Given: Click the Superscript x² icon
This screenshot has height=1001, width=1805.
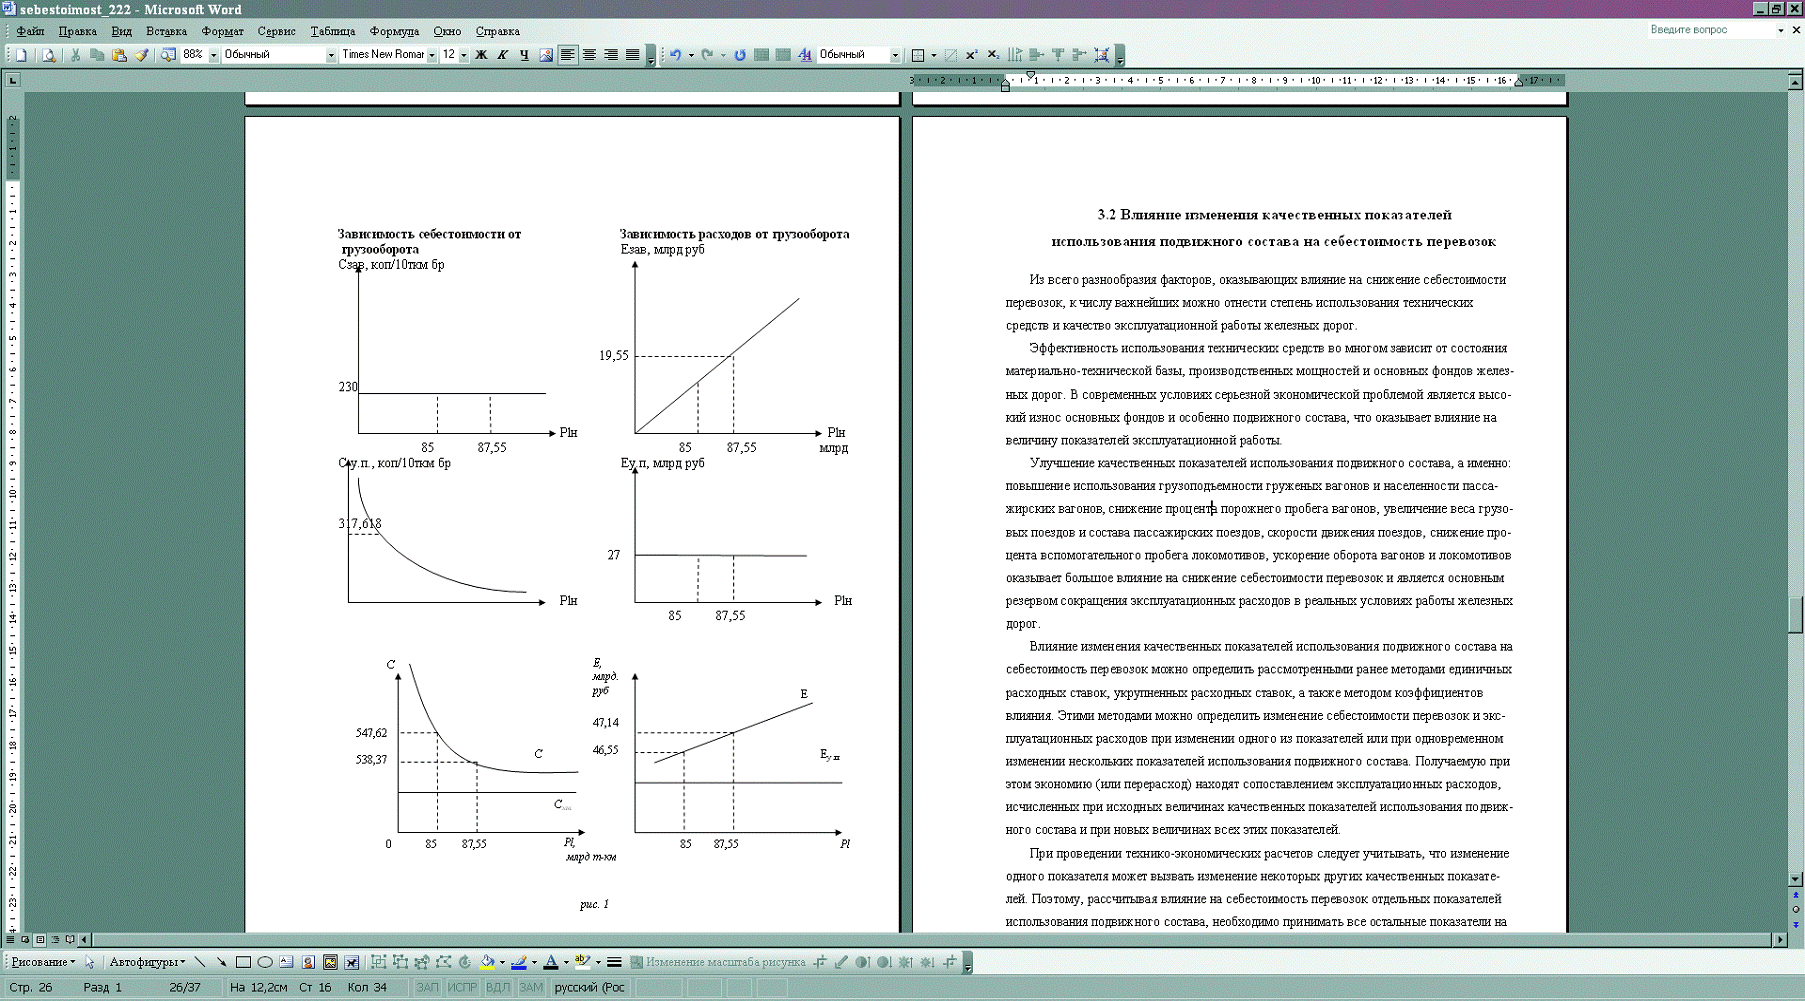Looking at the screenshot, I should [x=971, y=55].
